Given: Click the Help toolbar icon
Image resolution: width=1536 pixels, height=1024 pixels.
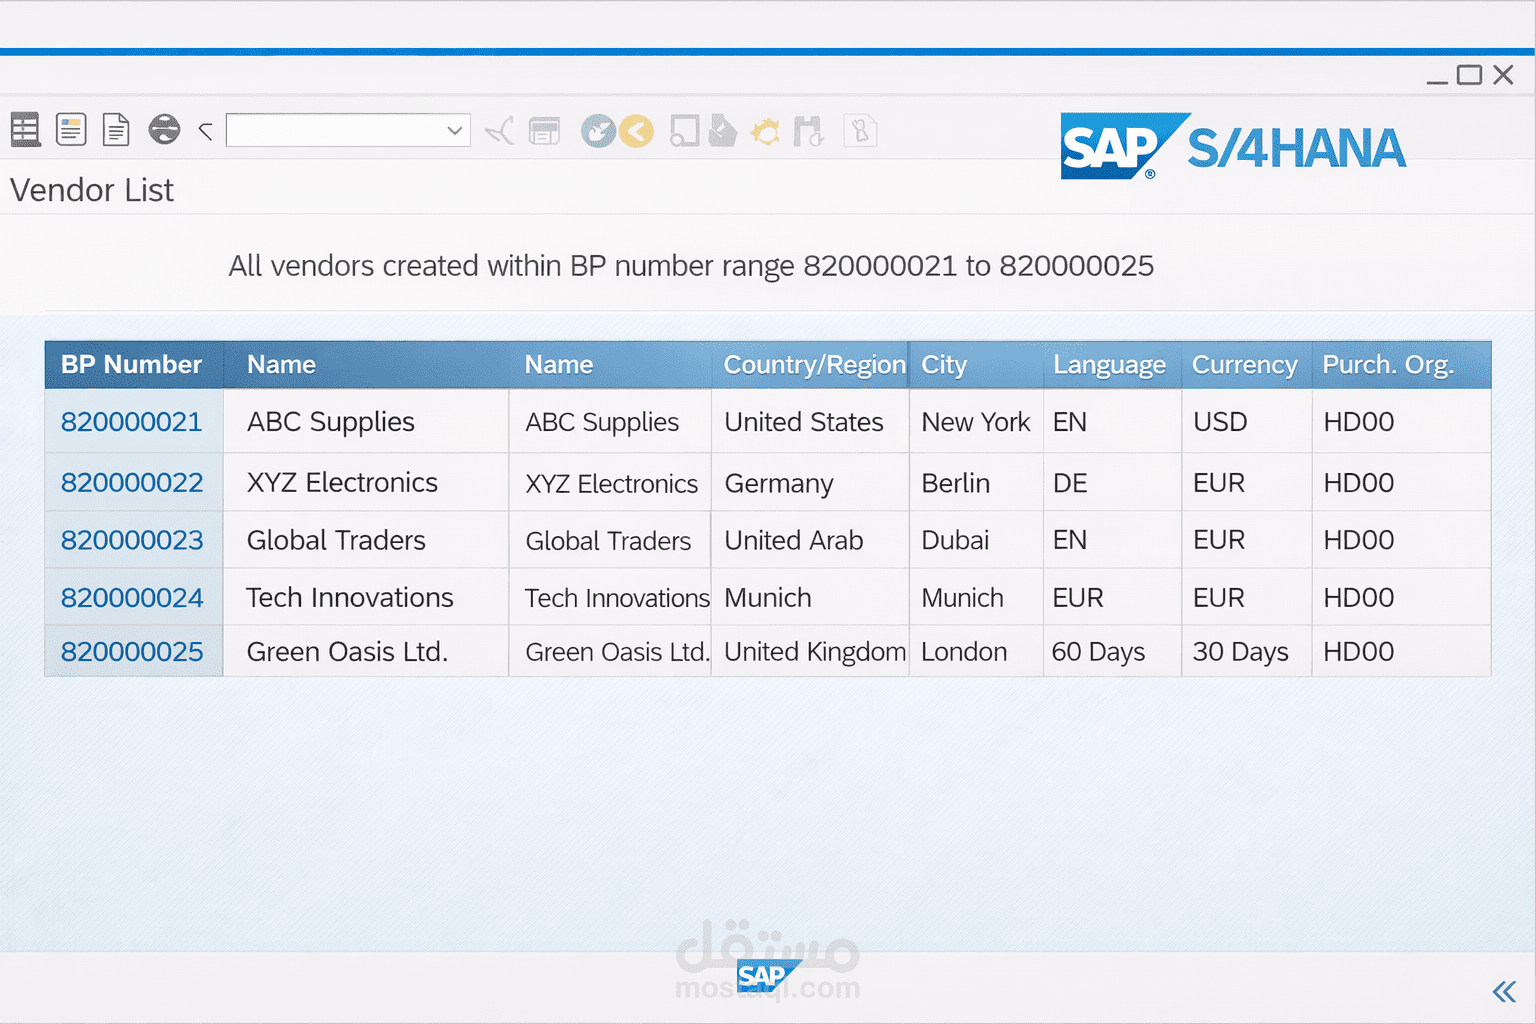Looking at the screenshot, I should pyautogui.click(x=860, y=131).
